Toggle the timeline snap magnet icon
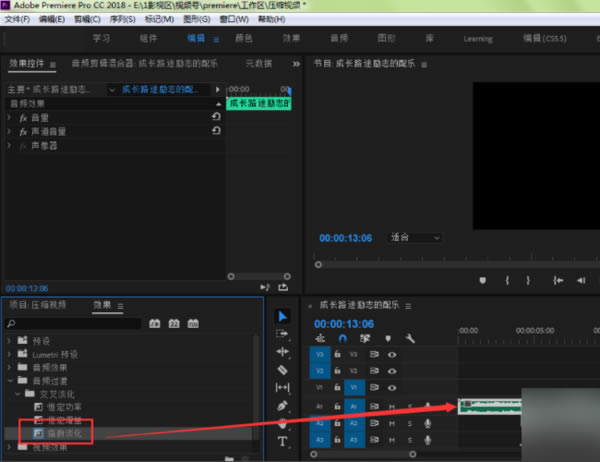 point(342,338)
